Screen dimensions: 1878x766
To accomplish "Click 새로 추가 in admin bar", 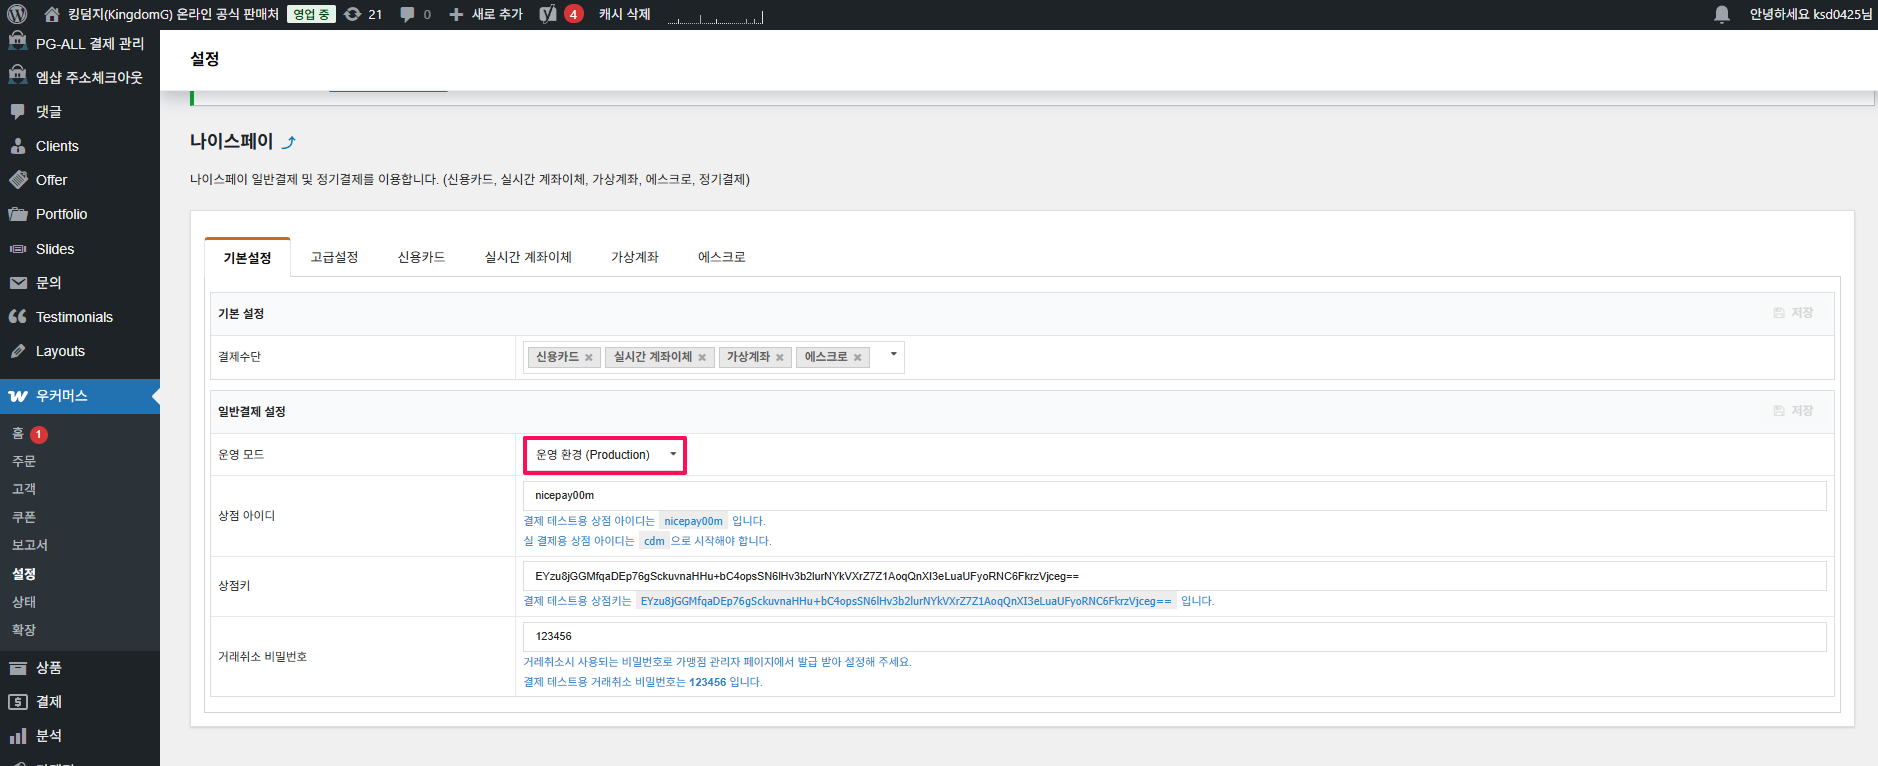I will [486, 14].
